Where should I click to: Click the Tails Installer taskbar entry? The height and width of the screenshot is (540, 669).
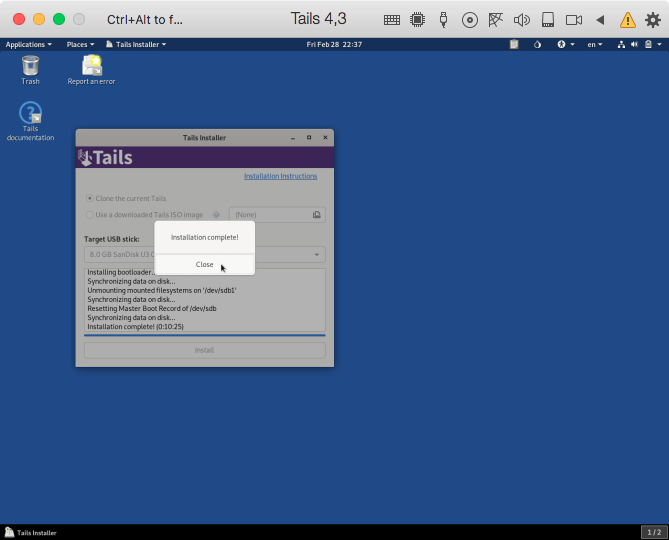tap(31, 532)
